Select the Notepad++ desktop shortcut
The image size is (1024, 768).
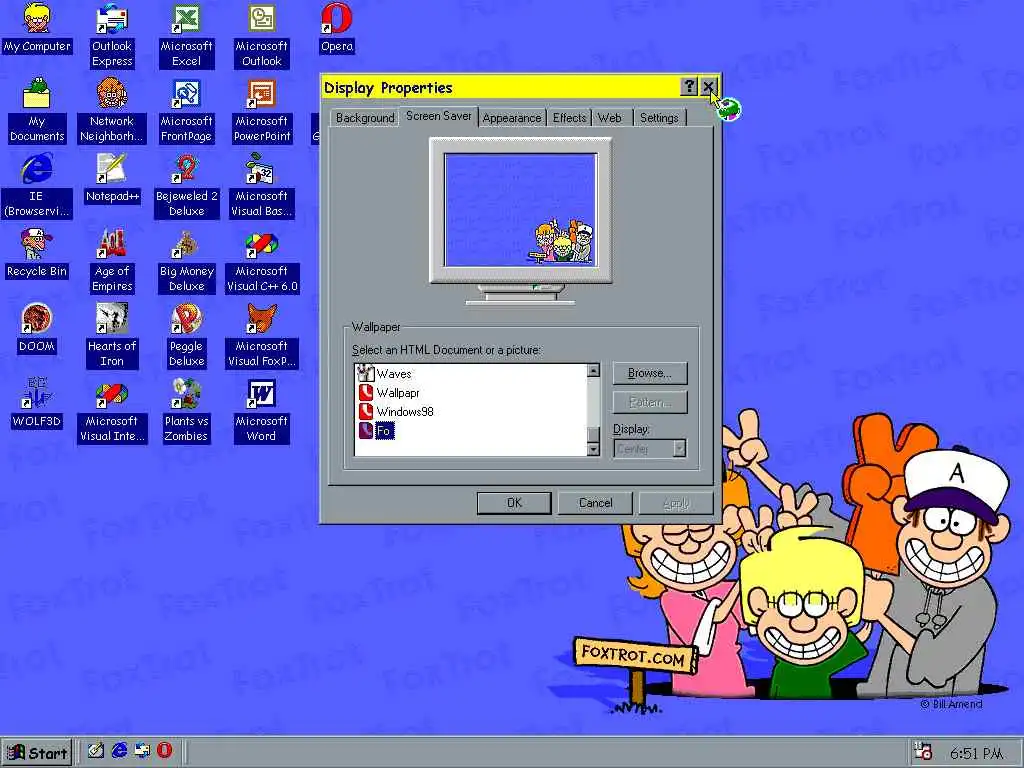click(x=112, y=178)
